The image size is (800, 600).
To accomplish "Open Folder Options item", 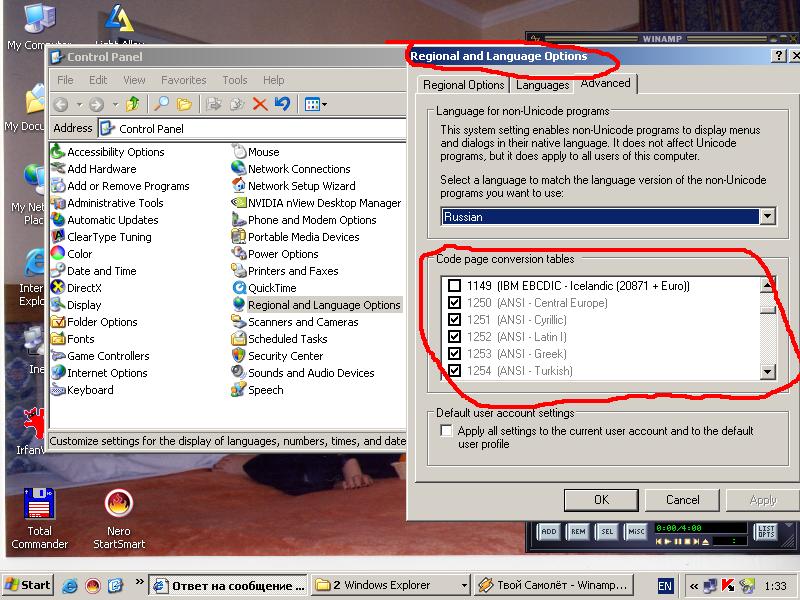I will (x=95, y=322).
